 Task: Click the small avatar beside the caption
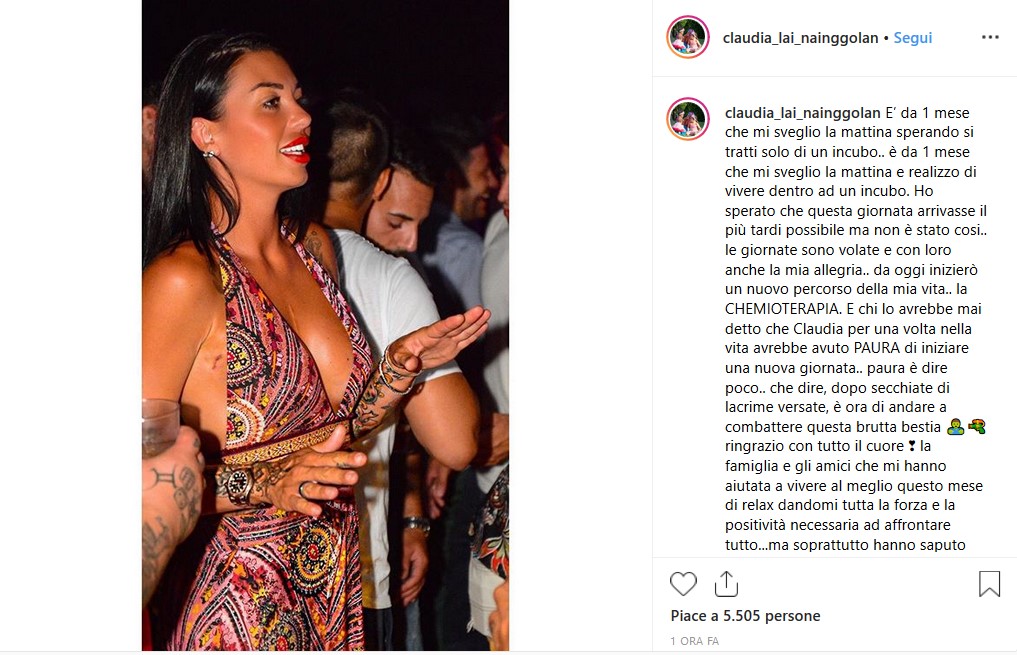[x=688, y=119]
